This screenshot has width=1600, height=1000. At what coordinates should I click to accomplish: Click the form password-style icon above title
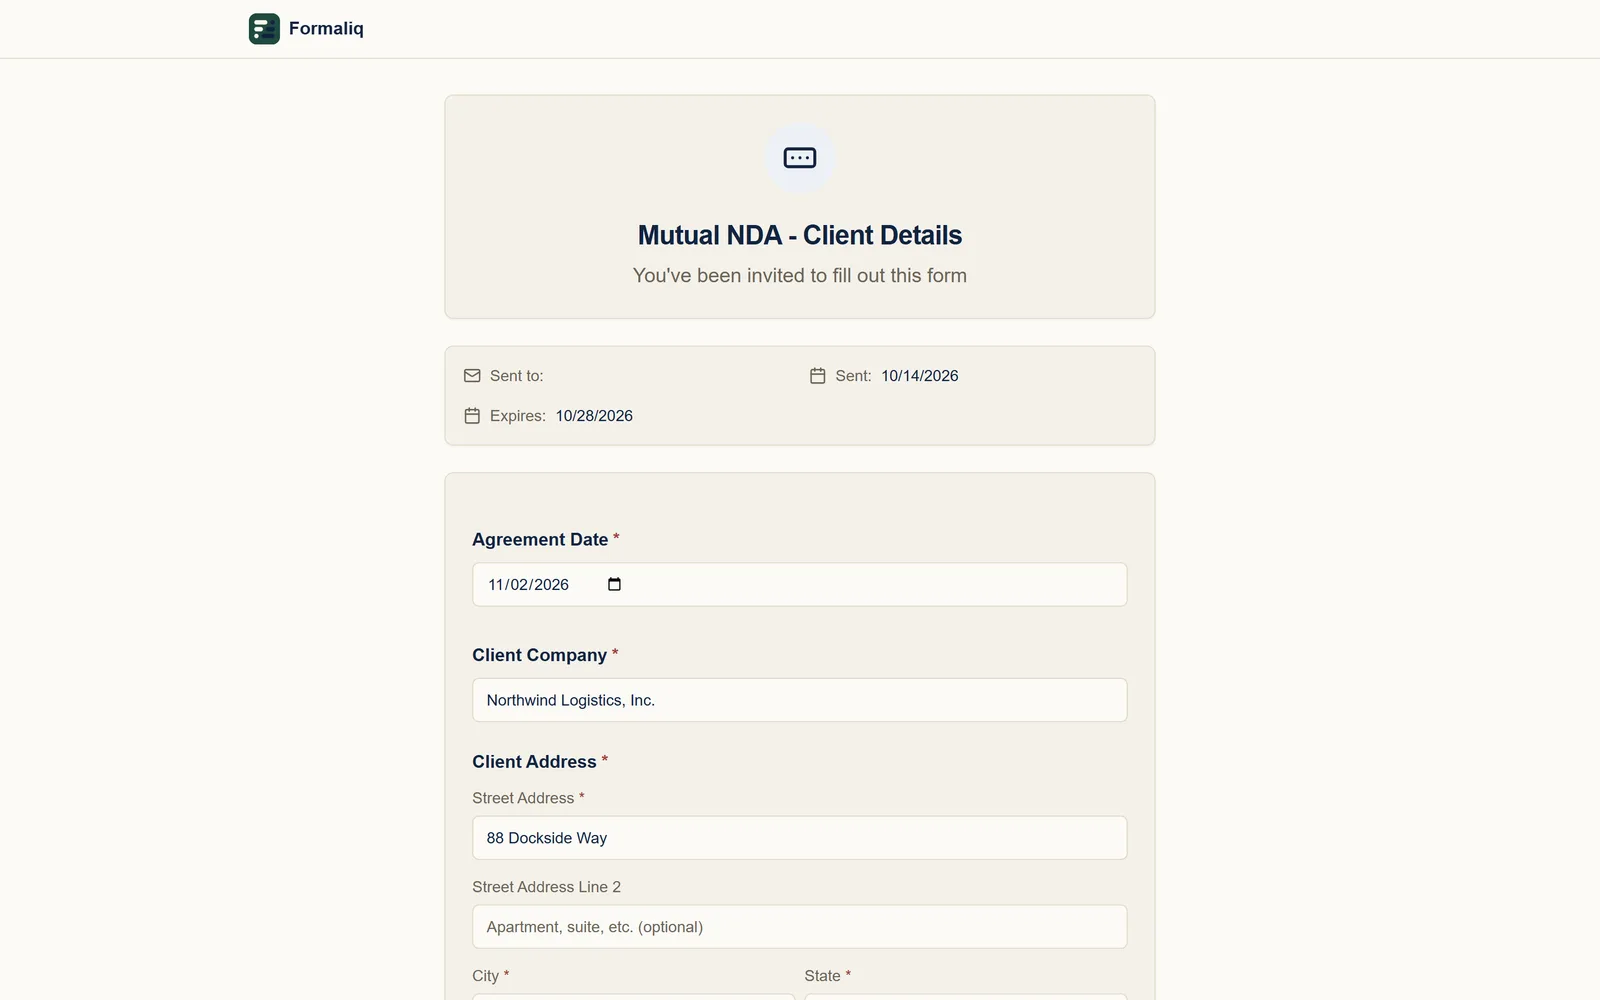pos(800,158)
